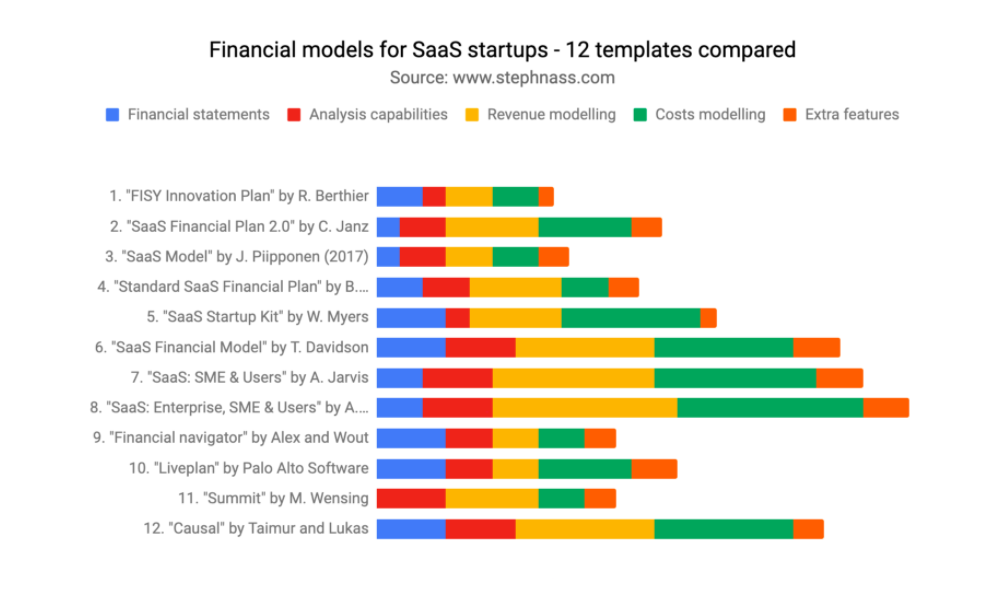Click green segment of the Causal bar

tap(724, 529)
